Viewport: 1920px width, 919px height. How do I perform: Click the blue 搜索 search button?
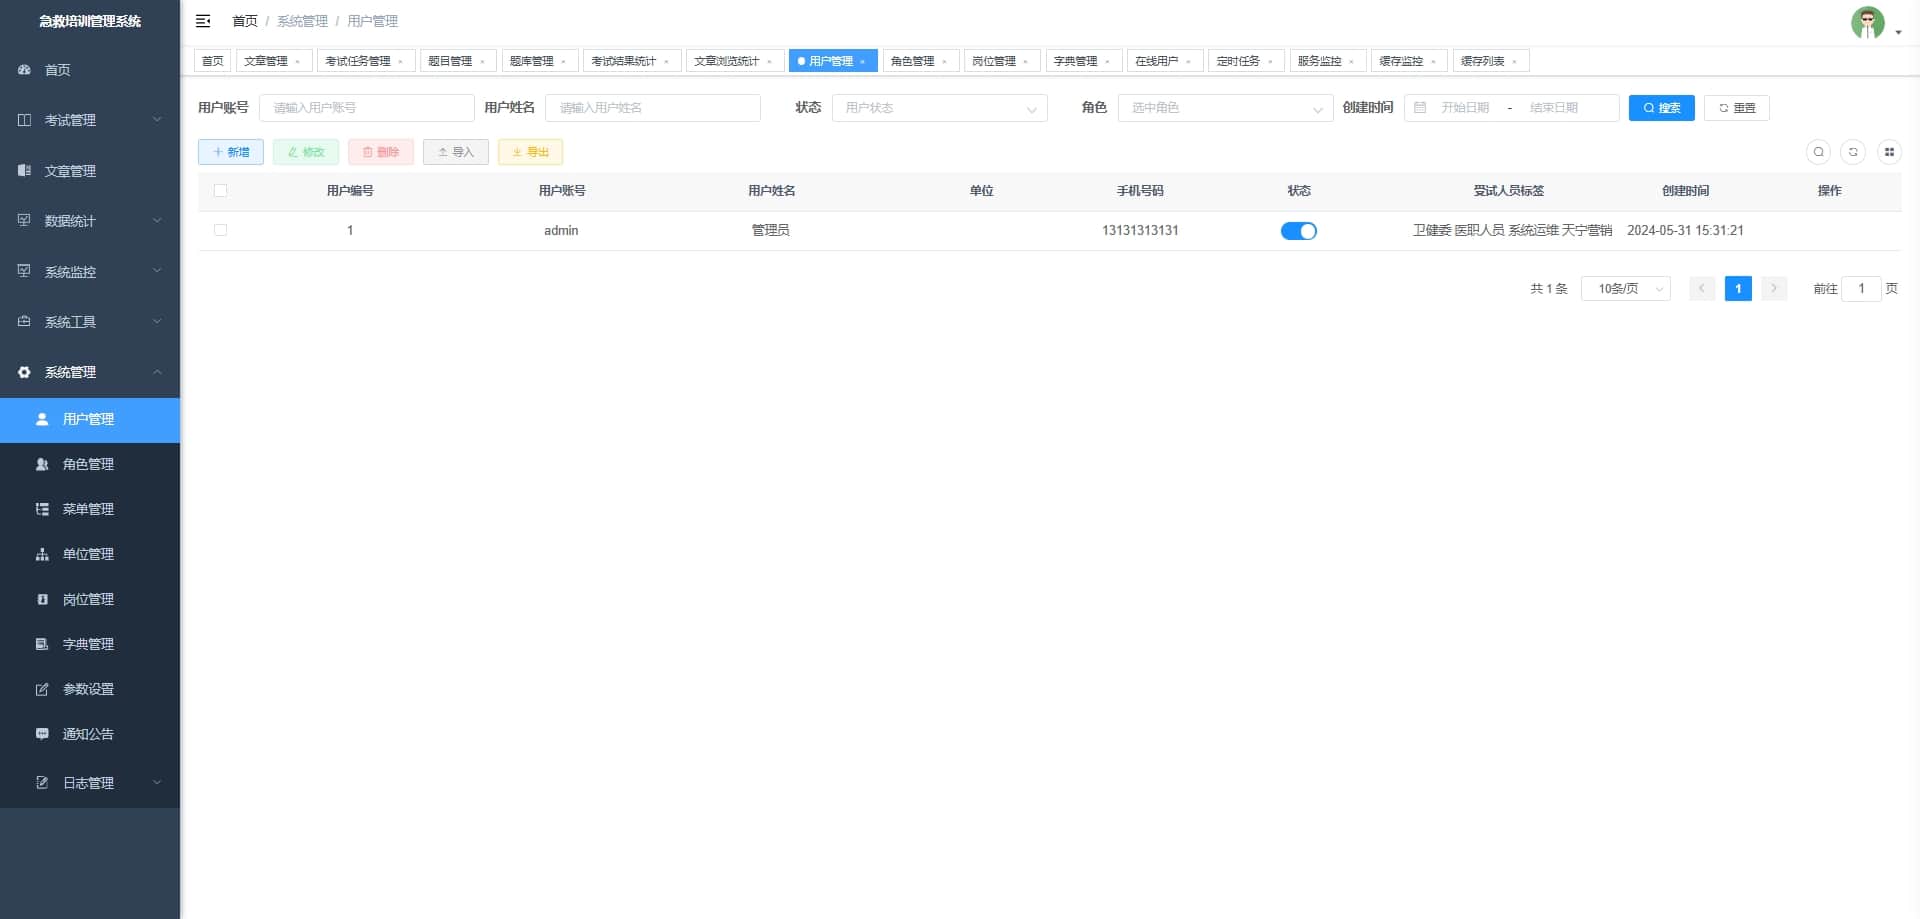pyautogui.click(x=1662, y=108)
